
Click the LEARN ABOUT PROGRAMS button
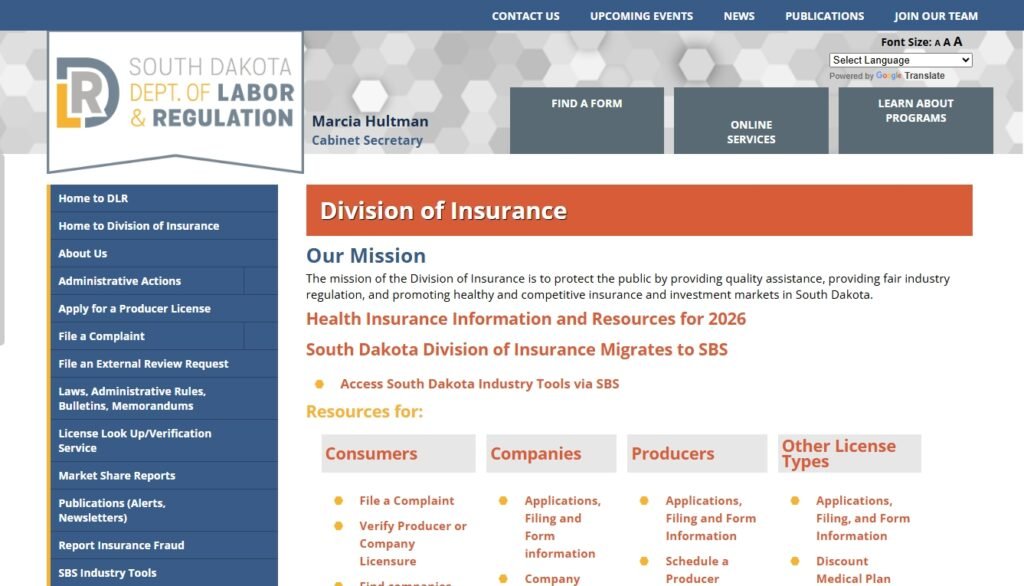point(915,120)
